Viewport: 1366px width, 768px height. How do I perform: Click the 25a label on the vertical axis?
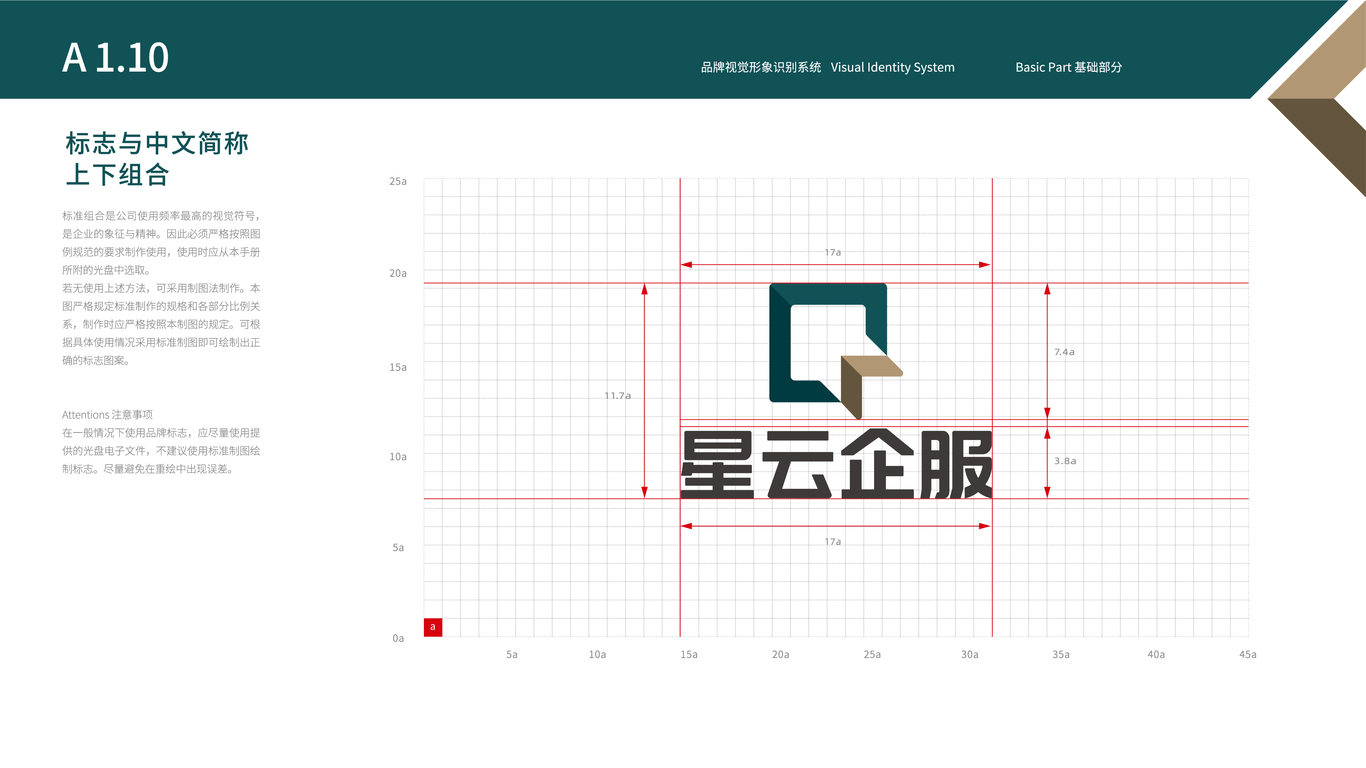tap(398, 181)
